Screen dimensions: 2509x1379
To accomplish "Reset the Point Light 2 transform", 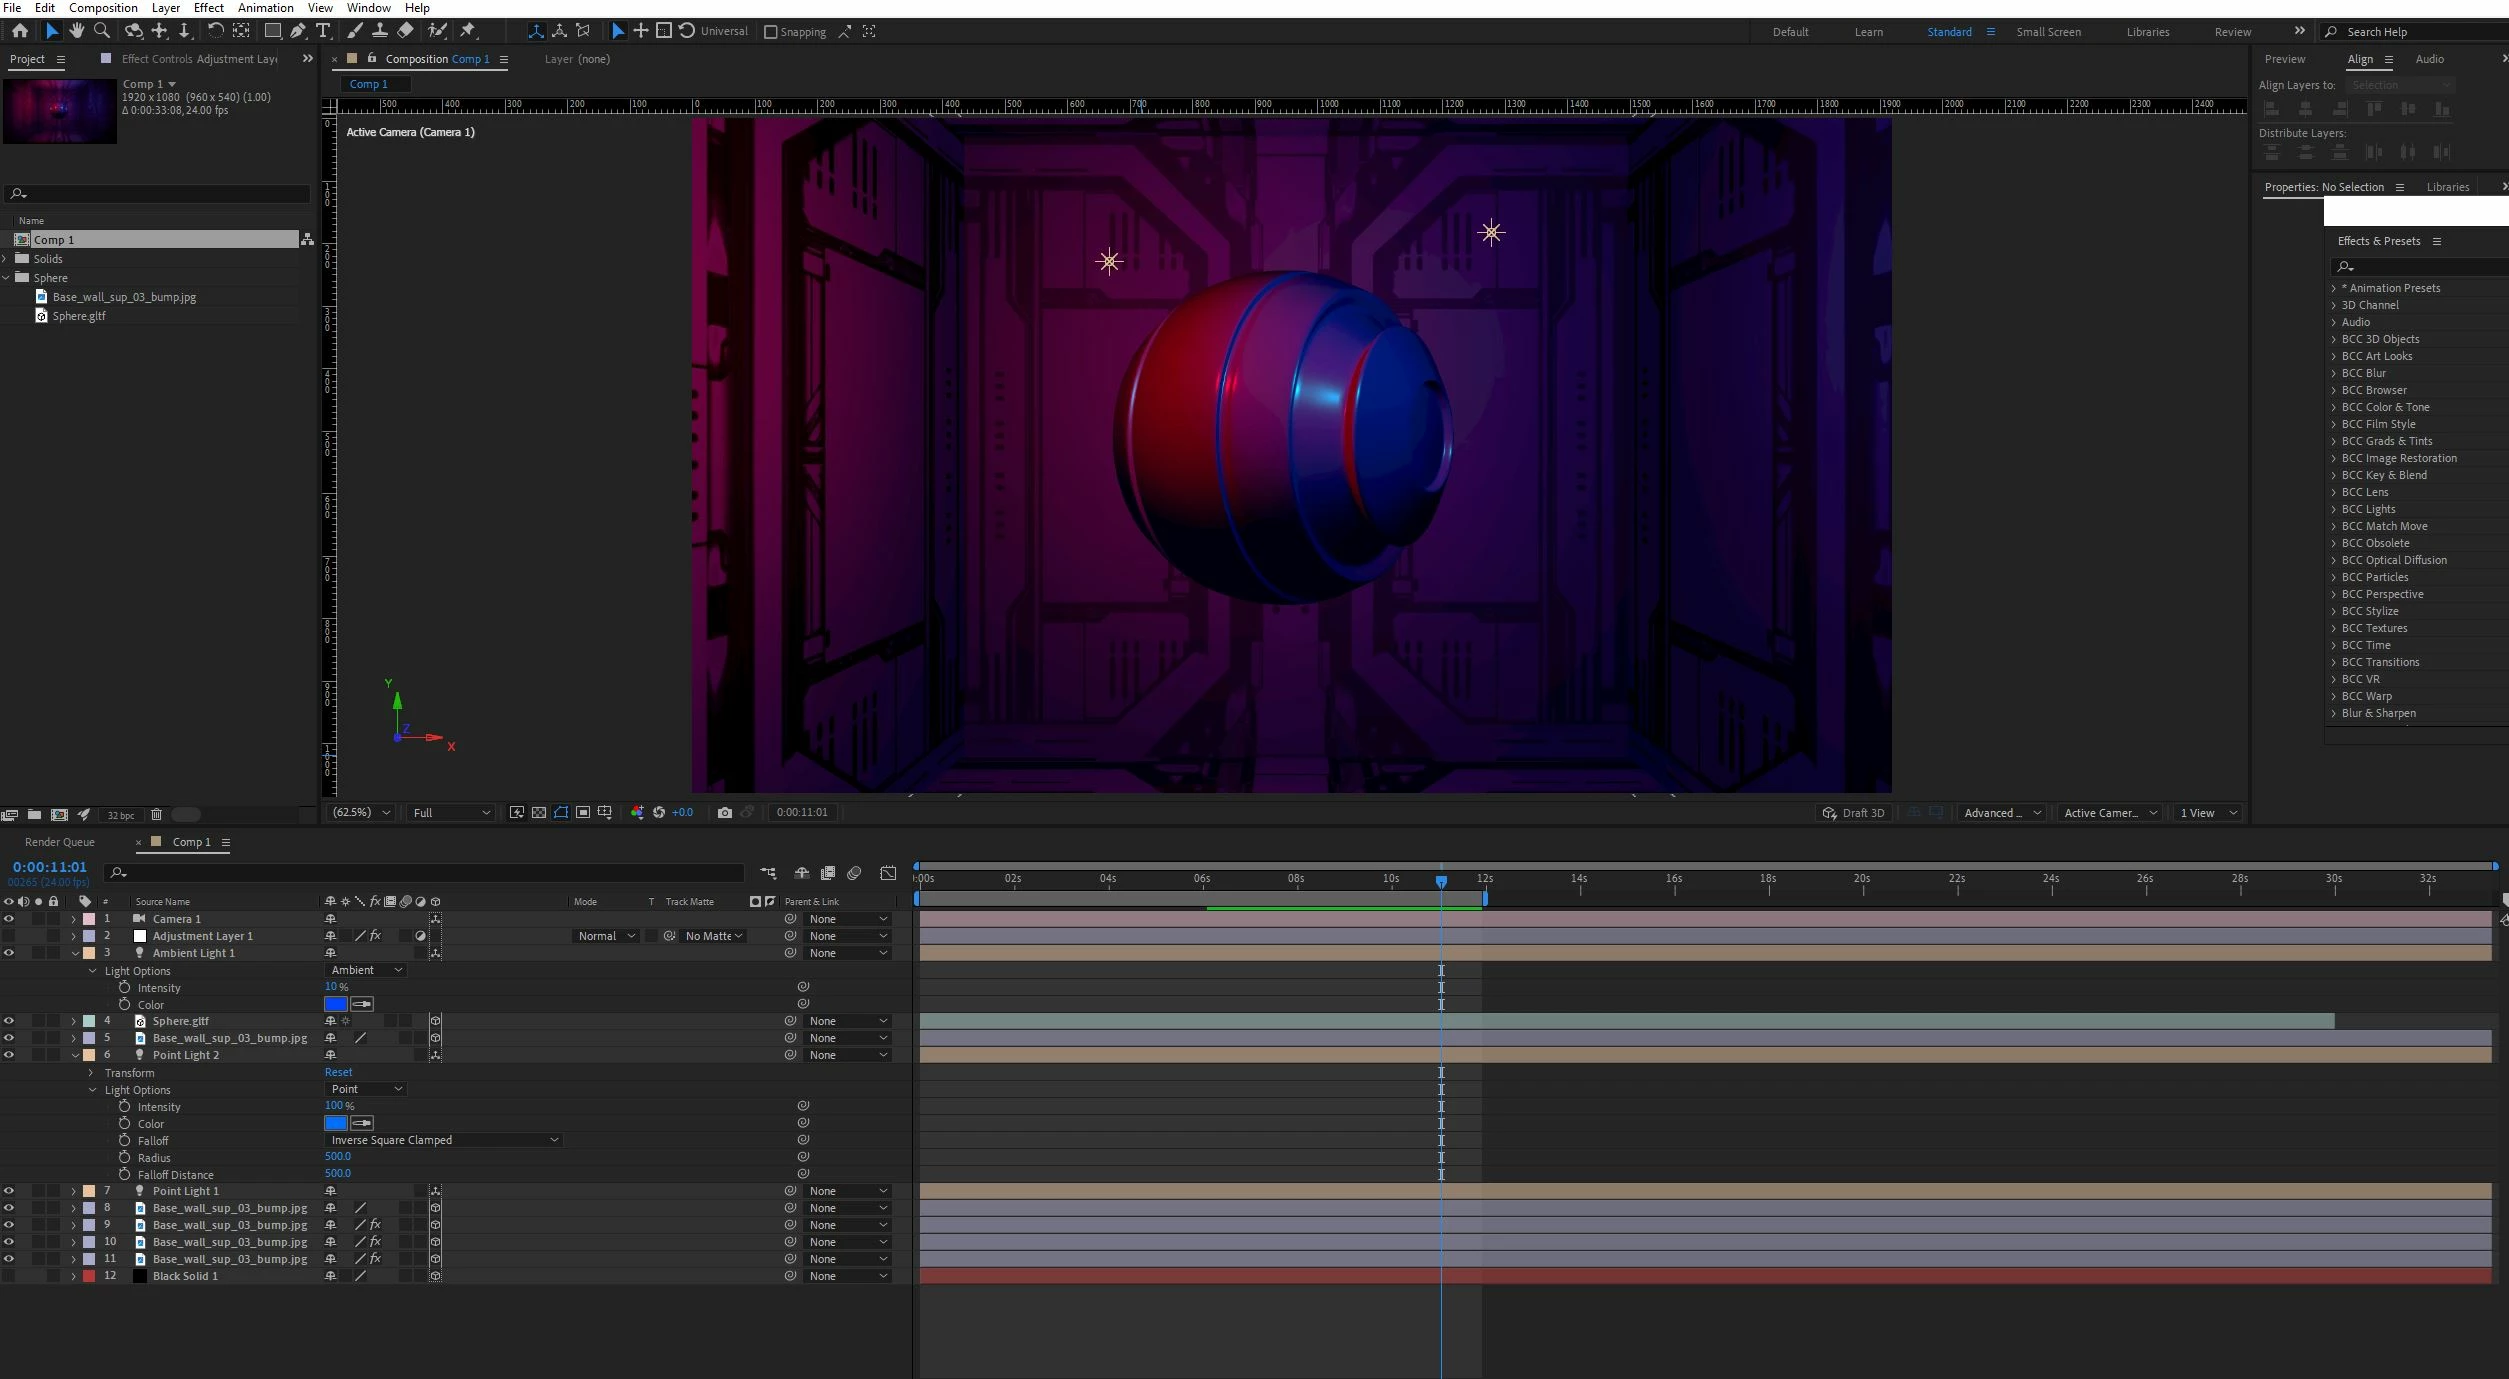I will pos(338,1072).
